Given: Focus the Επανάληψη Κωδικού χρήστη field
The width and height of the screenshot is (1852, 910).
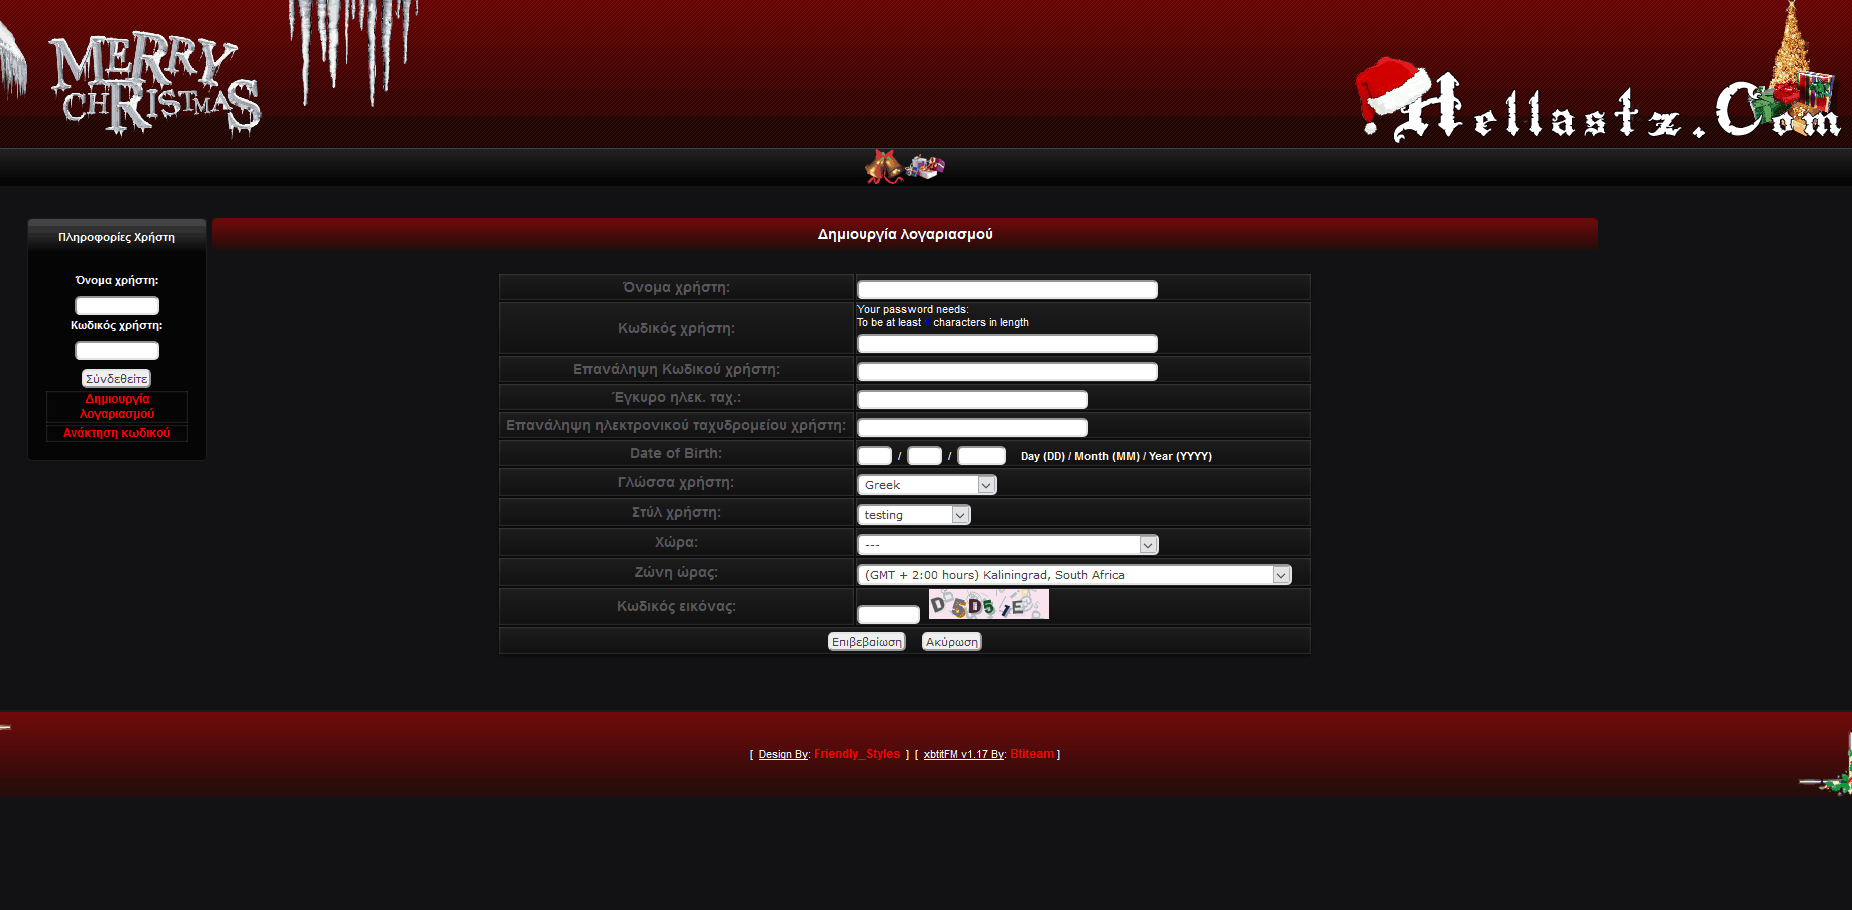Looking at the screenshot, I should tap(1008, 372).
